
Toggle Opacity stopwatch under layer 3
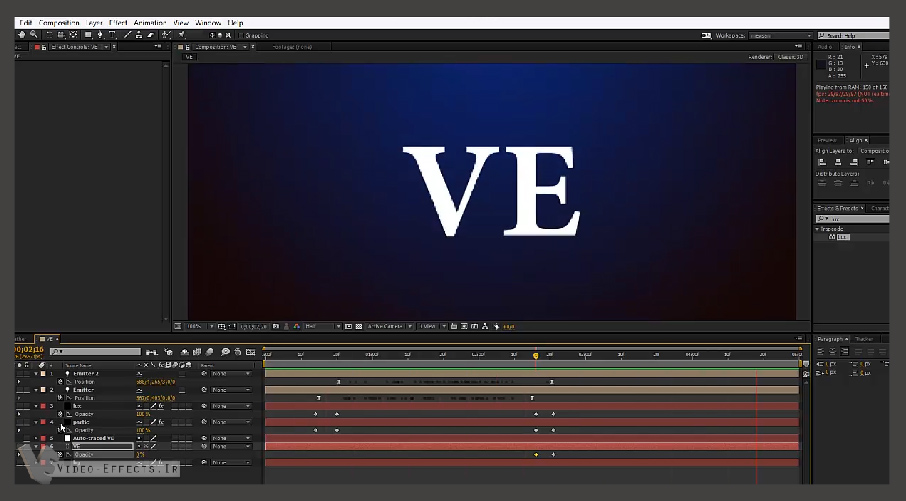coord(60,414)
